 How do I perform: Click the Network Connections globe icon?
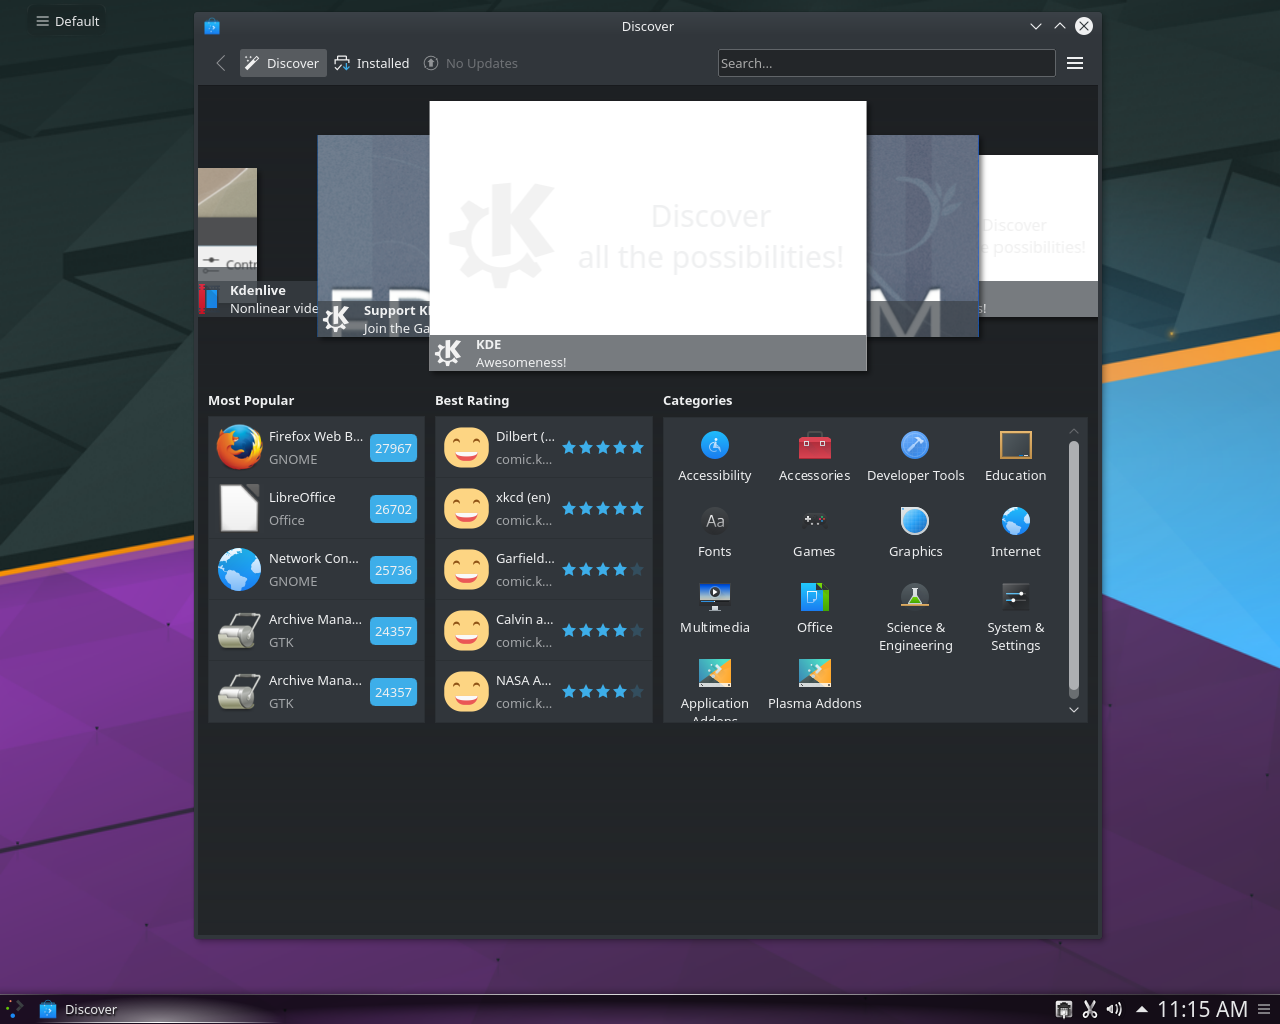[239, 570]
